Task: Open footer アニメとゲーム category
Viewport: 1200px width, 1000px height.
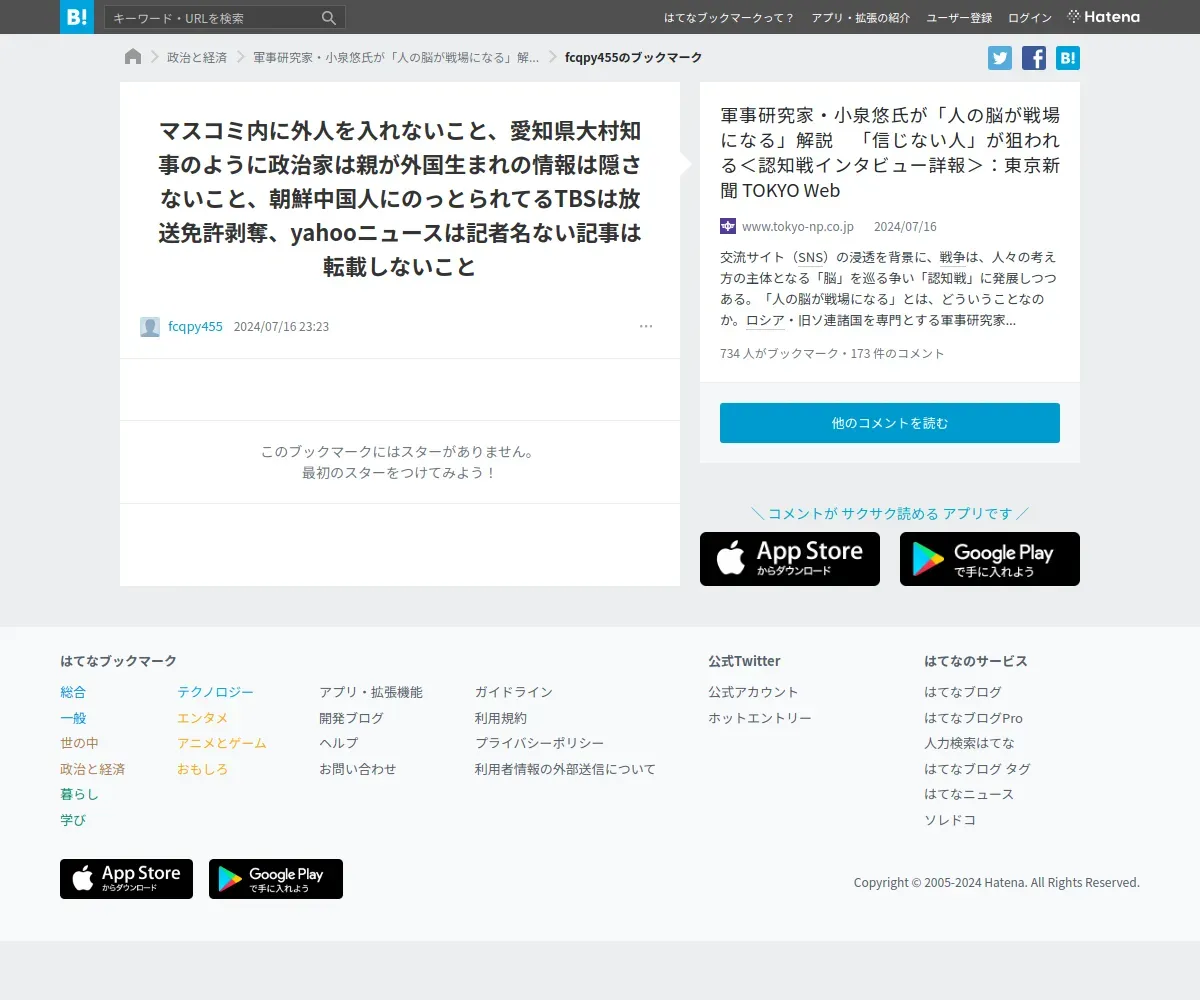Action: 222,743
